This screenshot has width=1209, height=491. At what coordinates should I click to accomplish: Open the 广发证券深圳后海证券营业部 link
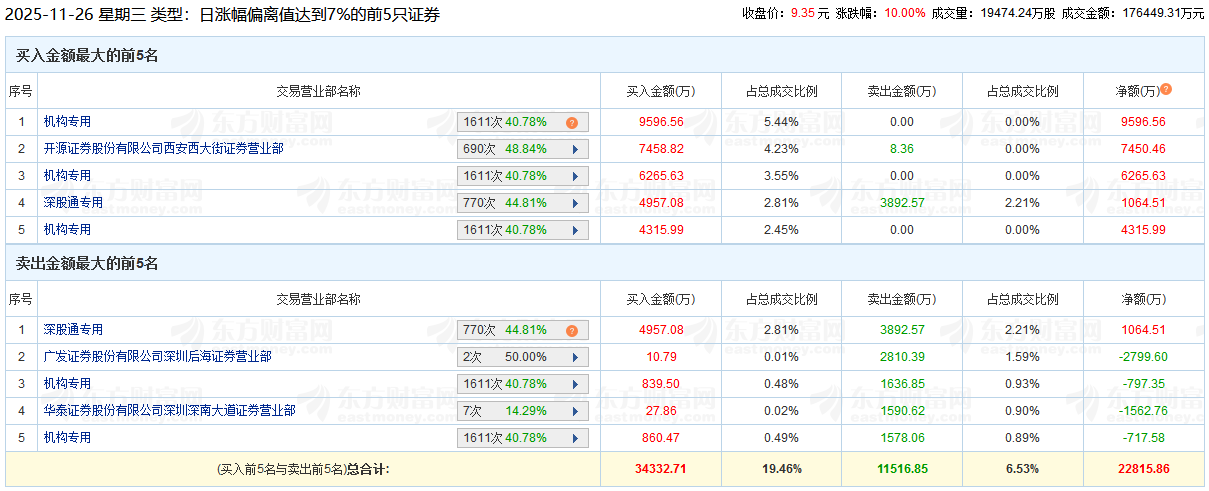157,357
